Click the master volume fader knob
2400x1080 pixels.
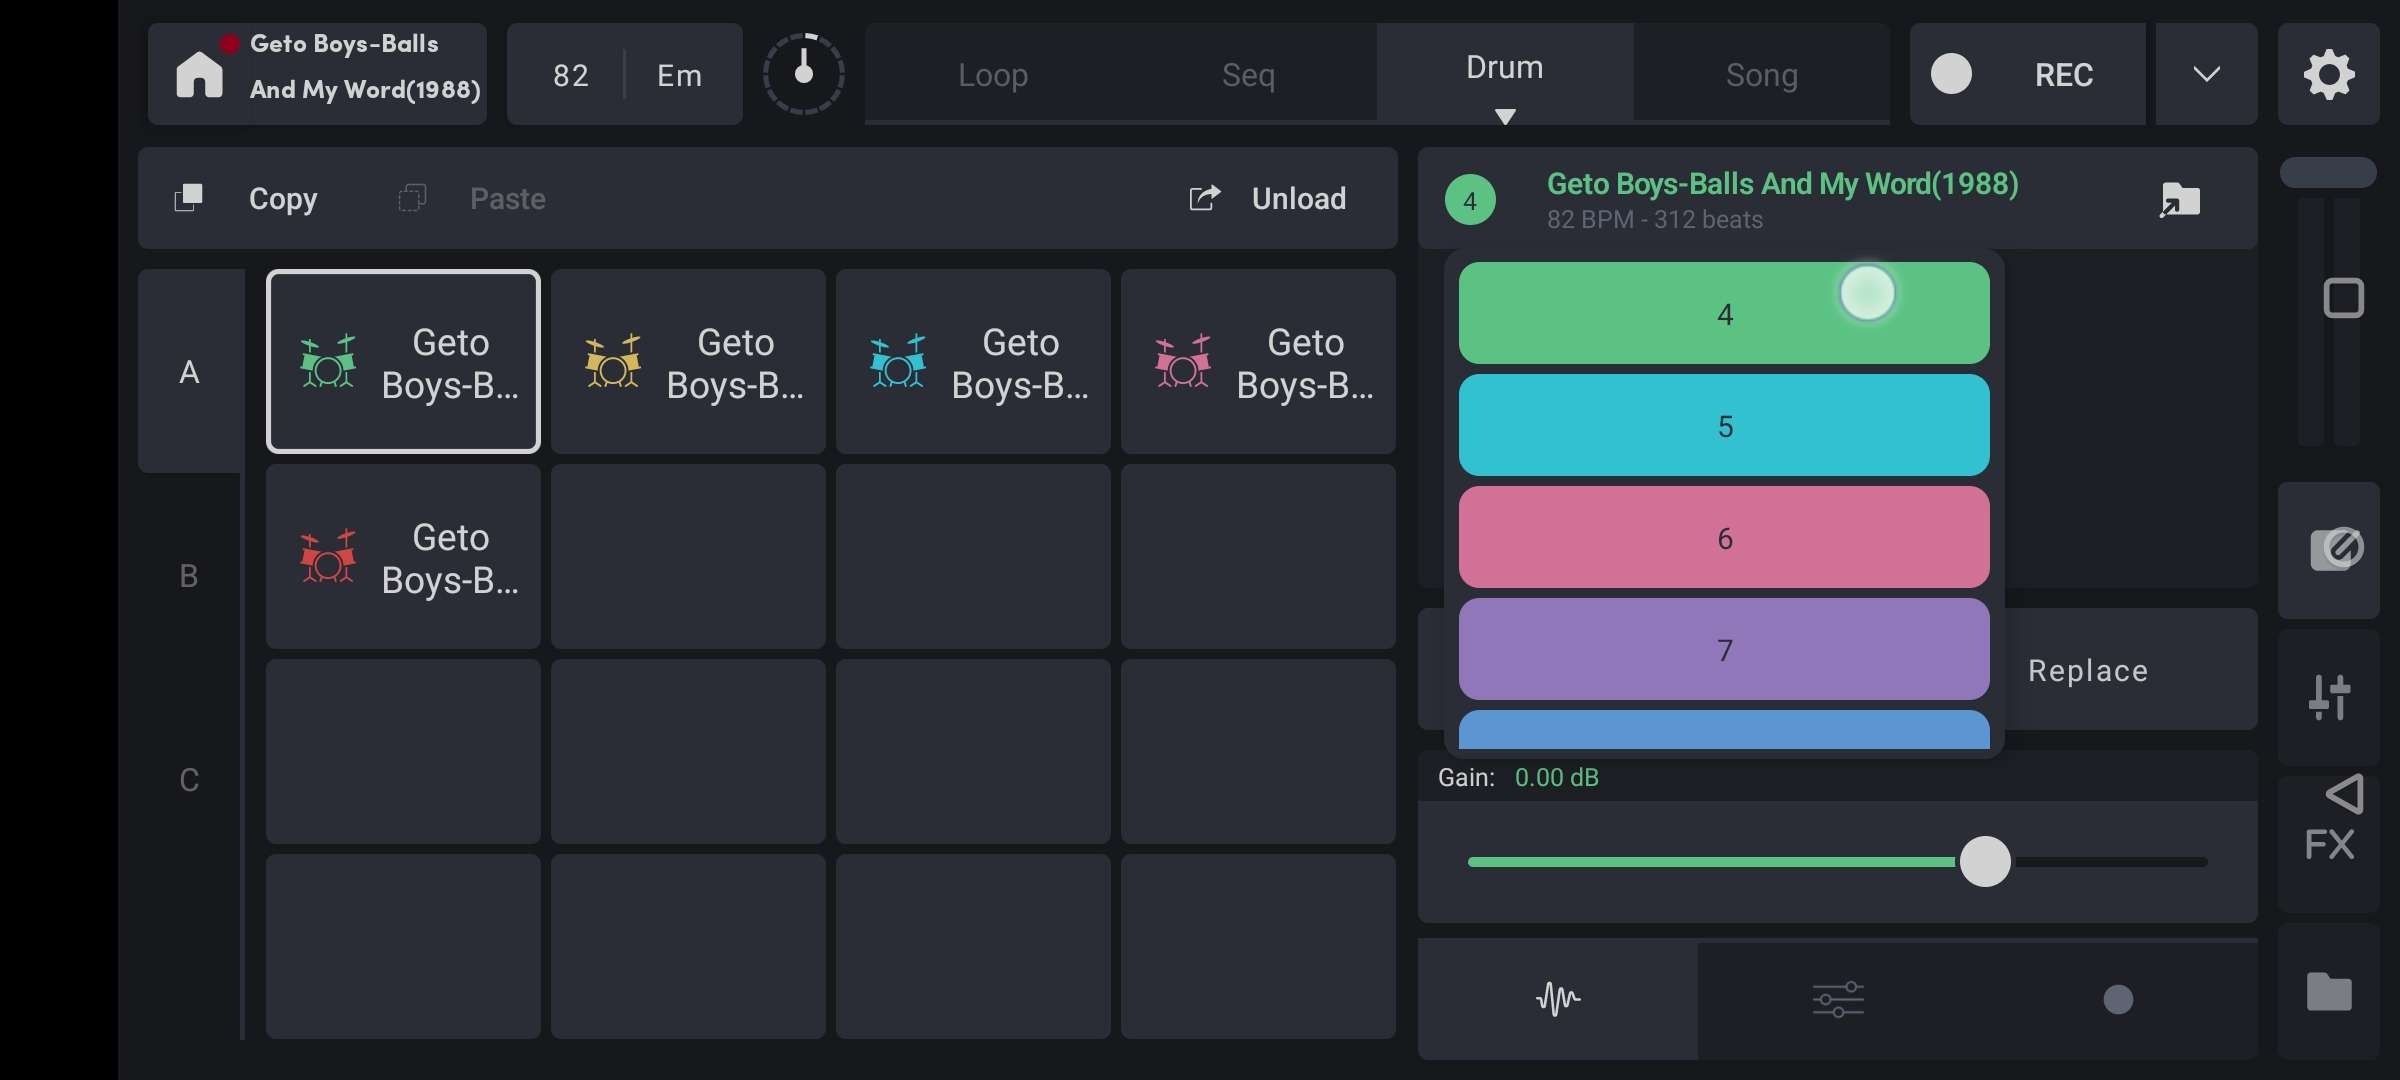tap(2328, 172)
